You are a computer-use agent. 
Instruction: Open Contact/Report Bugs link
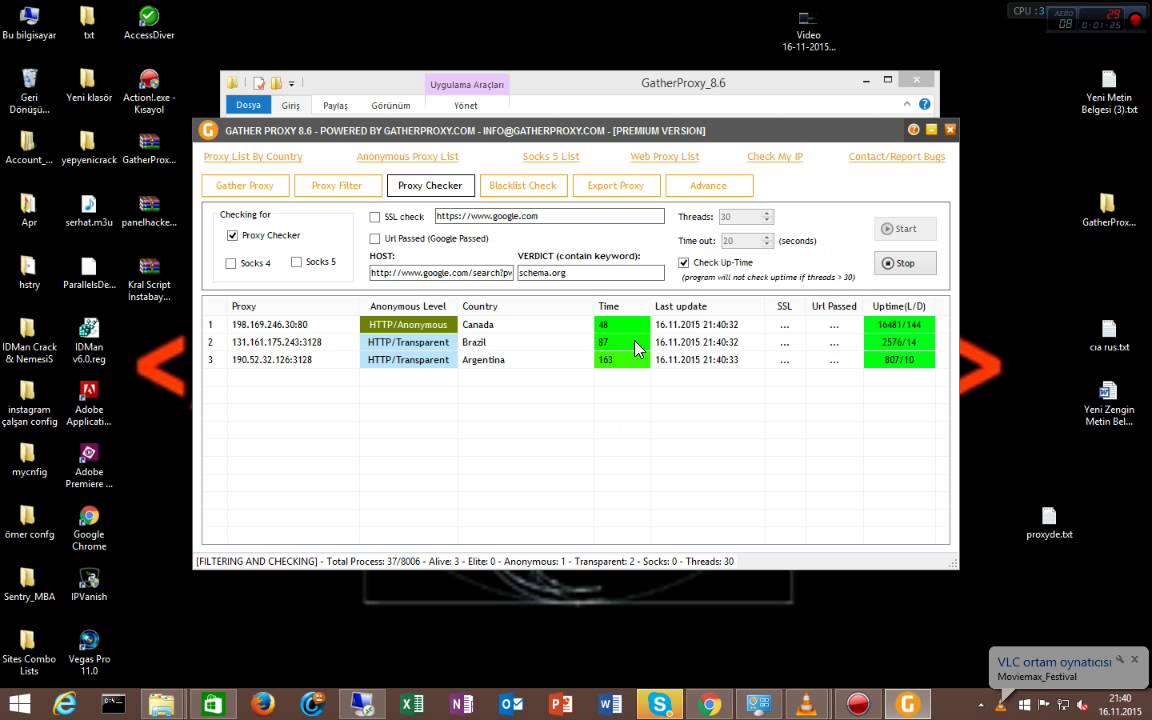pyautogui.click(x=896, y=156)
